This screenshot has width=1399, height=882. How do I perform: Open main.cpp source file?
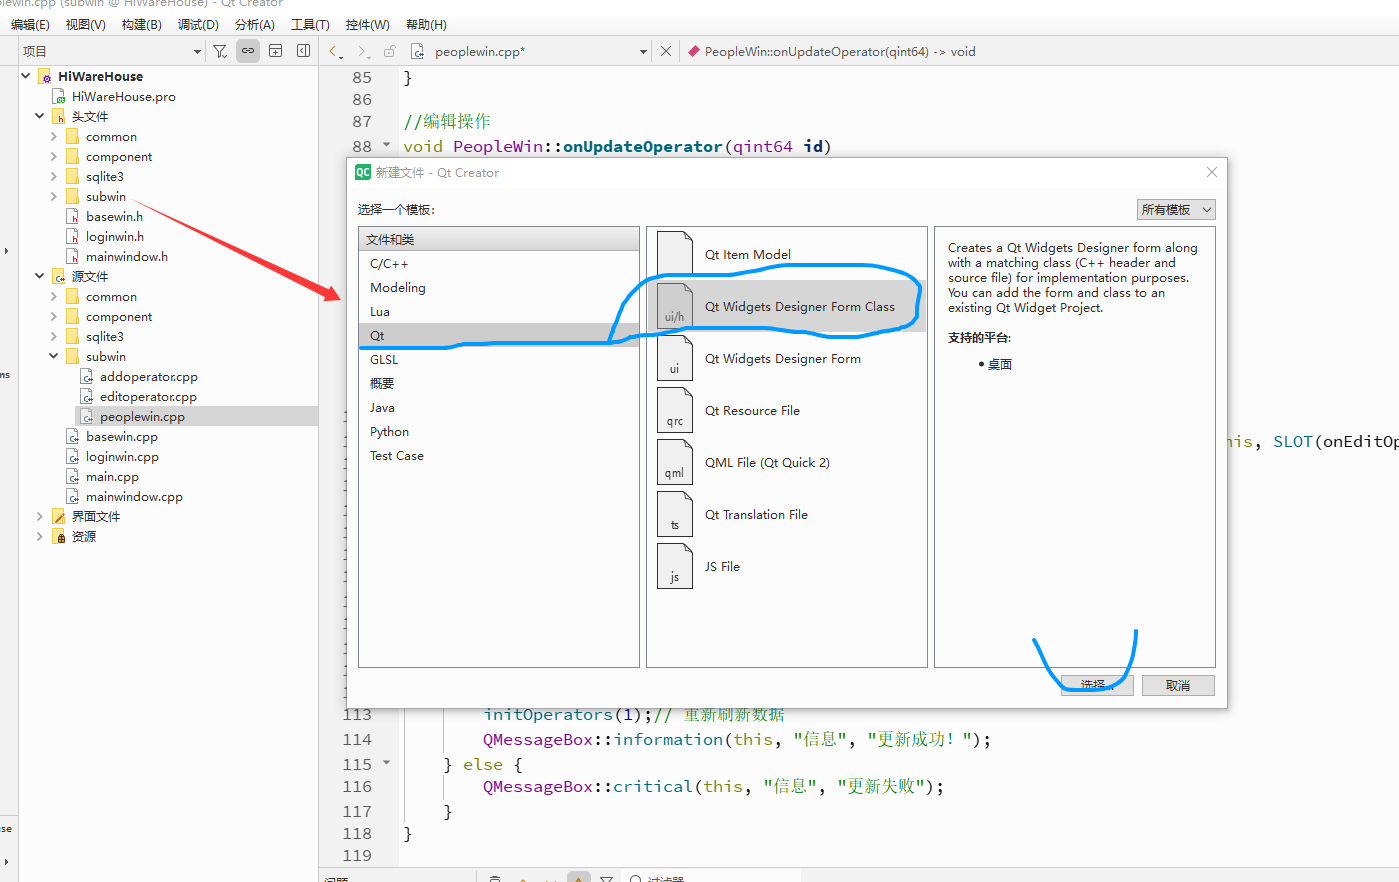click(112, 476)
